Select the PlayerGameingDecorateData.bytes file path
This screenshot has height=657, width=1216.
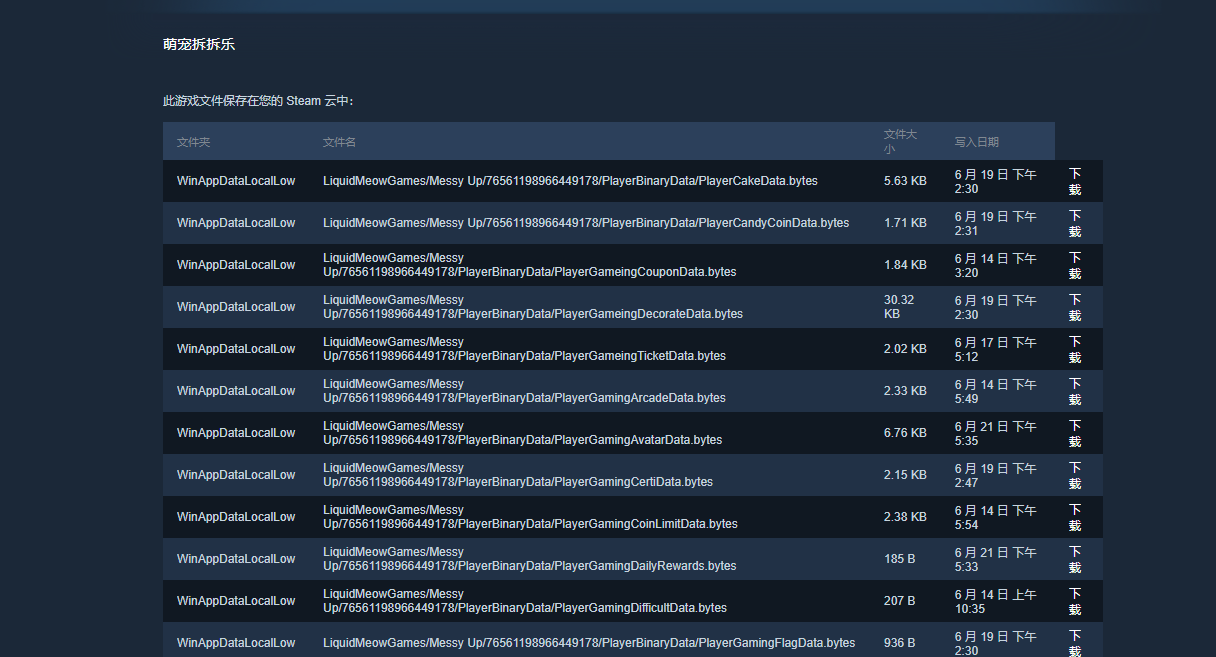click(533, 307)
